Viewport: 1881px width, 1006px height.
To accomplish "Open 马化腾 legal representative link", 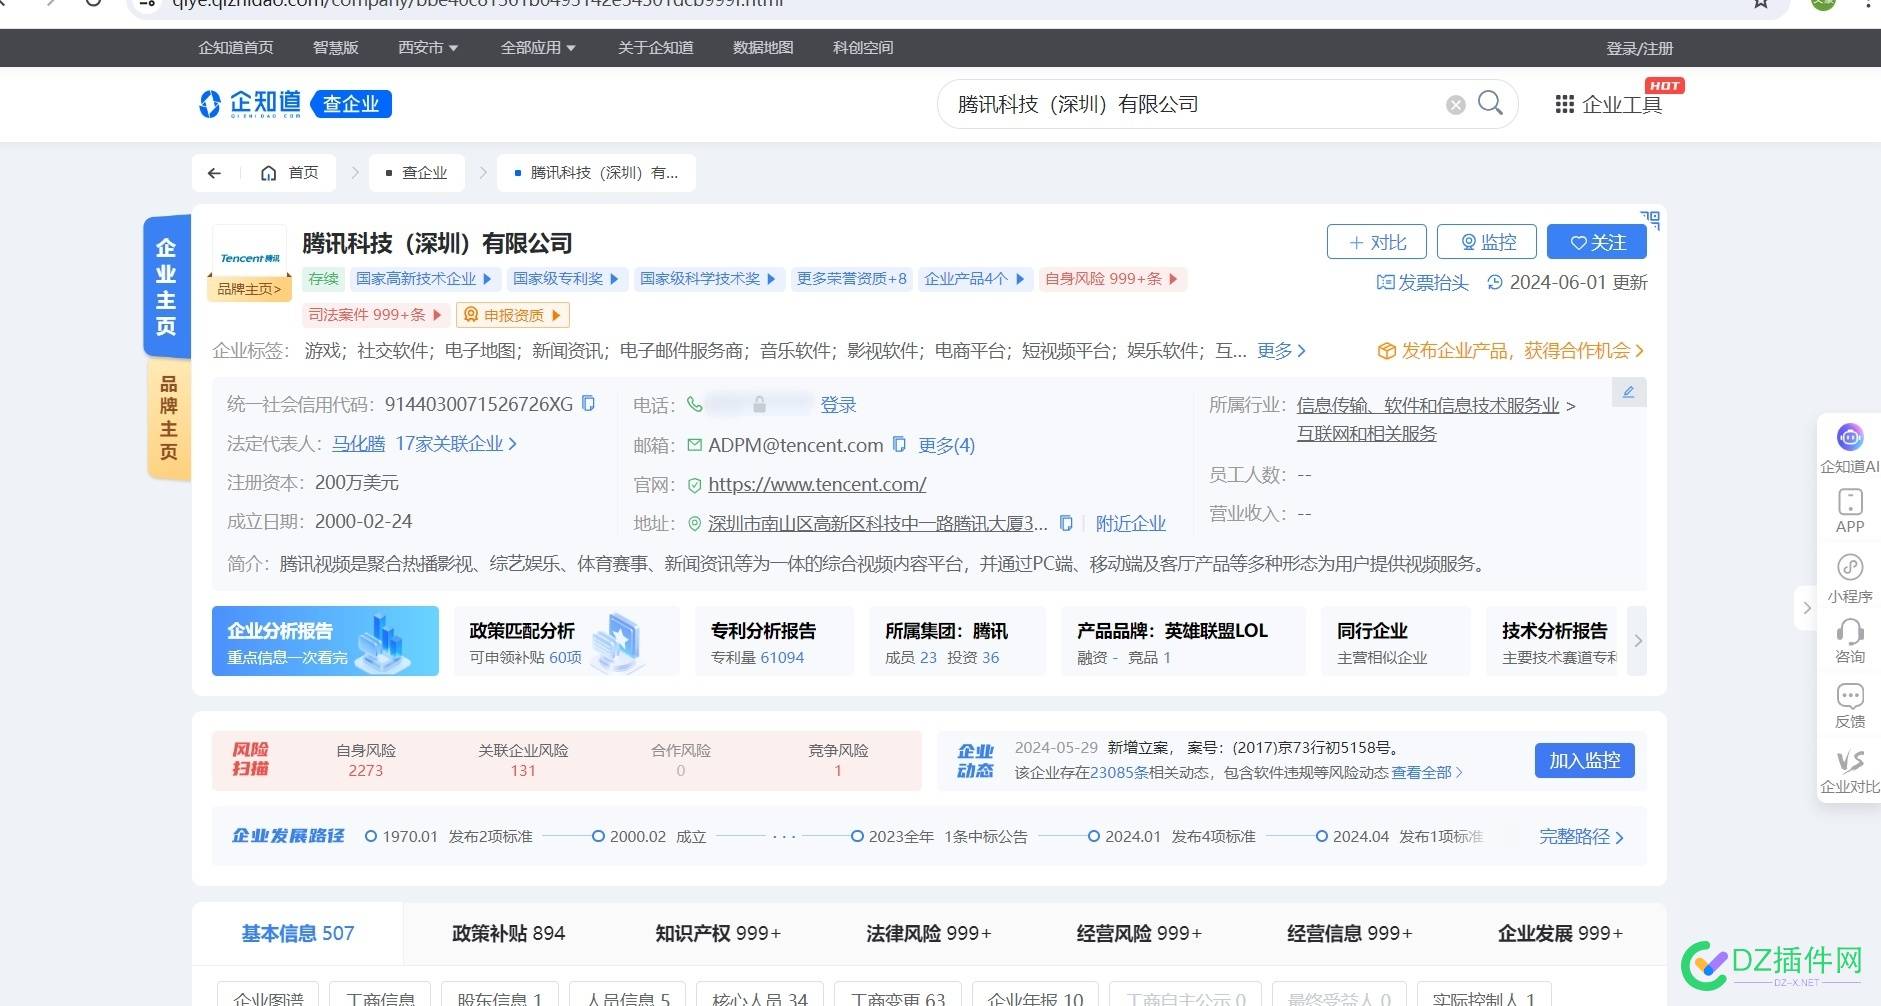I will point(358,443).
